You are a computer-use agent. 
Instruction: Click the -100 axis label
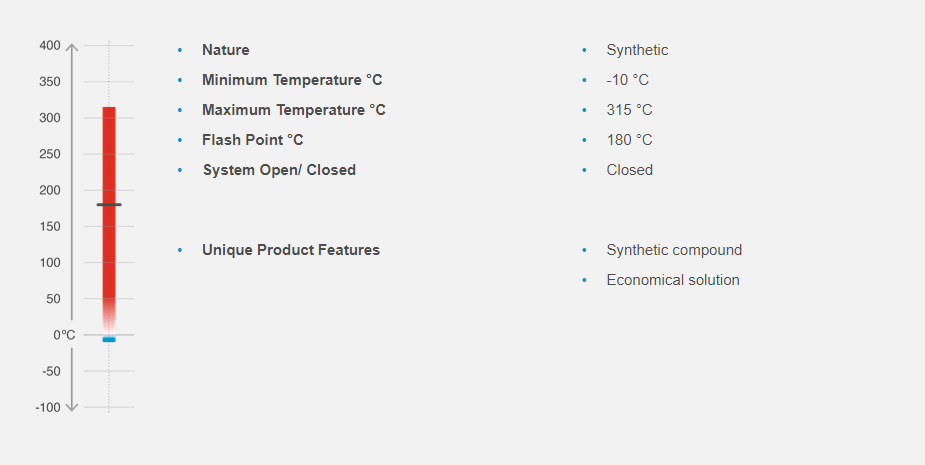point(48,407)
